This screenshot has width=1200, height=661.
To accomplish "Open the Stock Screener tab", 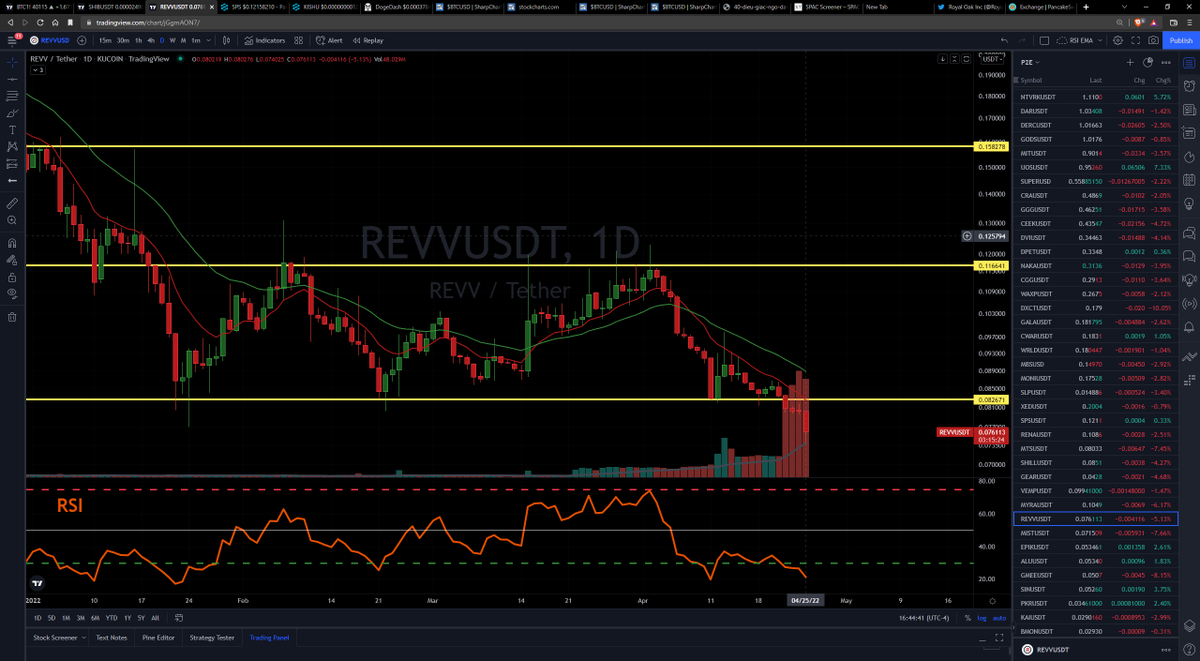I will click(57, 637).
